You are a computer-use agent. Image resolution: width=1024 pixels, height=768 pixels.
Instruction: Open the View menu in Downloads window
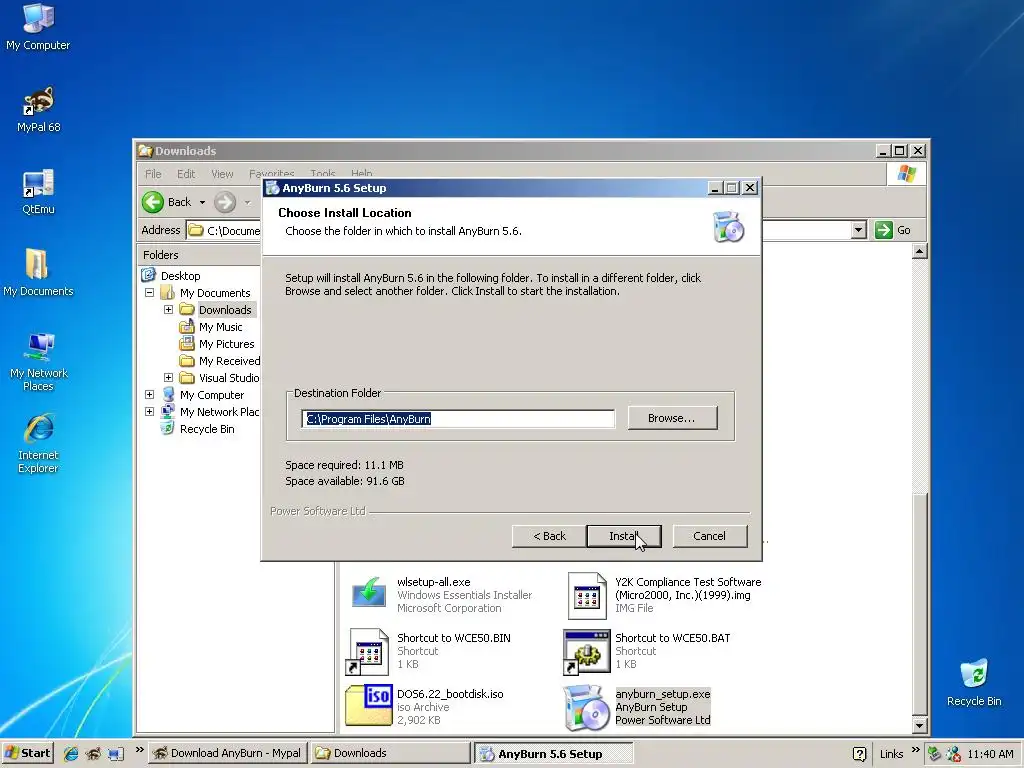222,174
